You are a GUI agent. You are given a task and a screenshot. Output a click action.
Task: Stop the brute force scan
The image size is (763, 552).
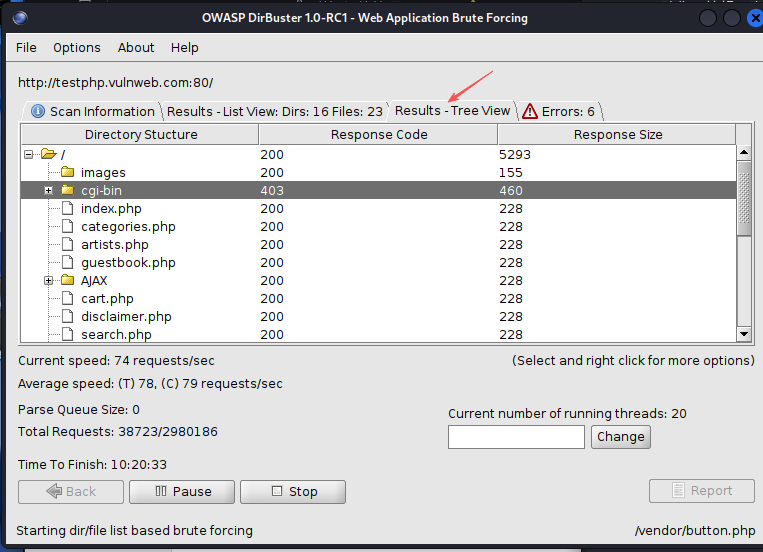pos(293,492)
